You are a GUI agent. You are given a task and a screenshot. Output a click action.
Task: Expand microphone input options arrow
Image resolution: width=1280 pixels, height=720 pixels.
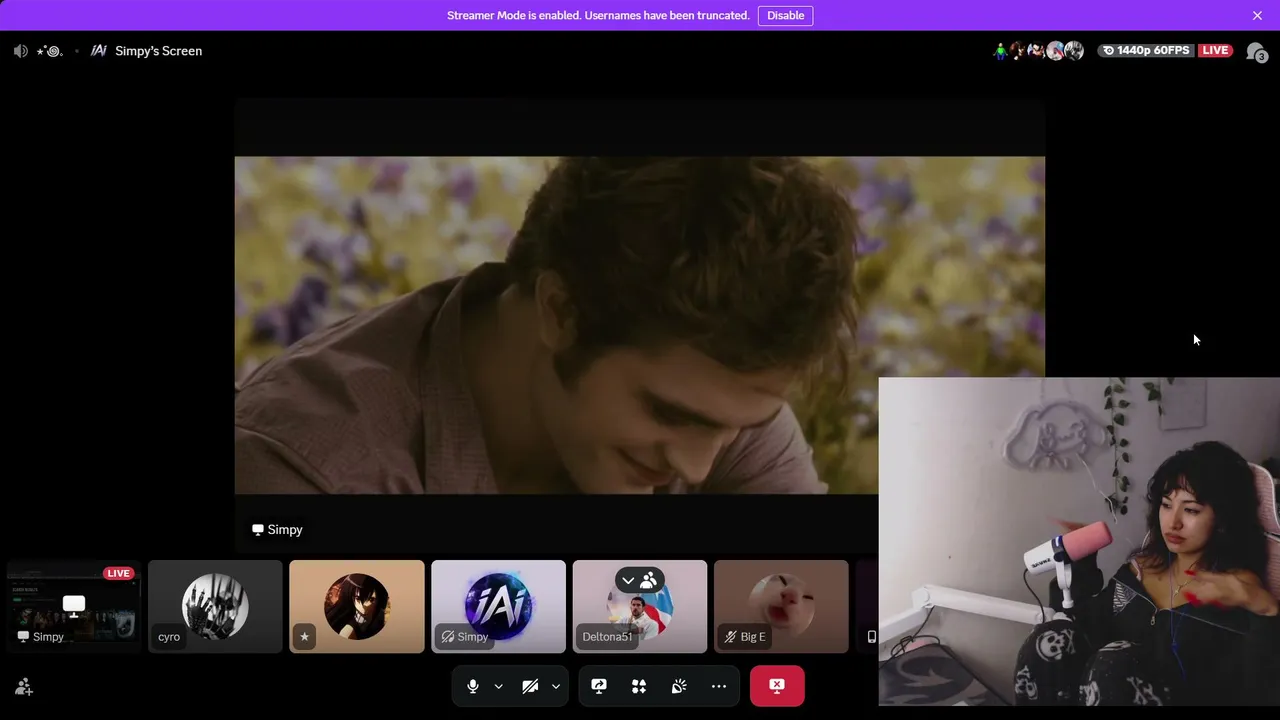coord(498,686)
